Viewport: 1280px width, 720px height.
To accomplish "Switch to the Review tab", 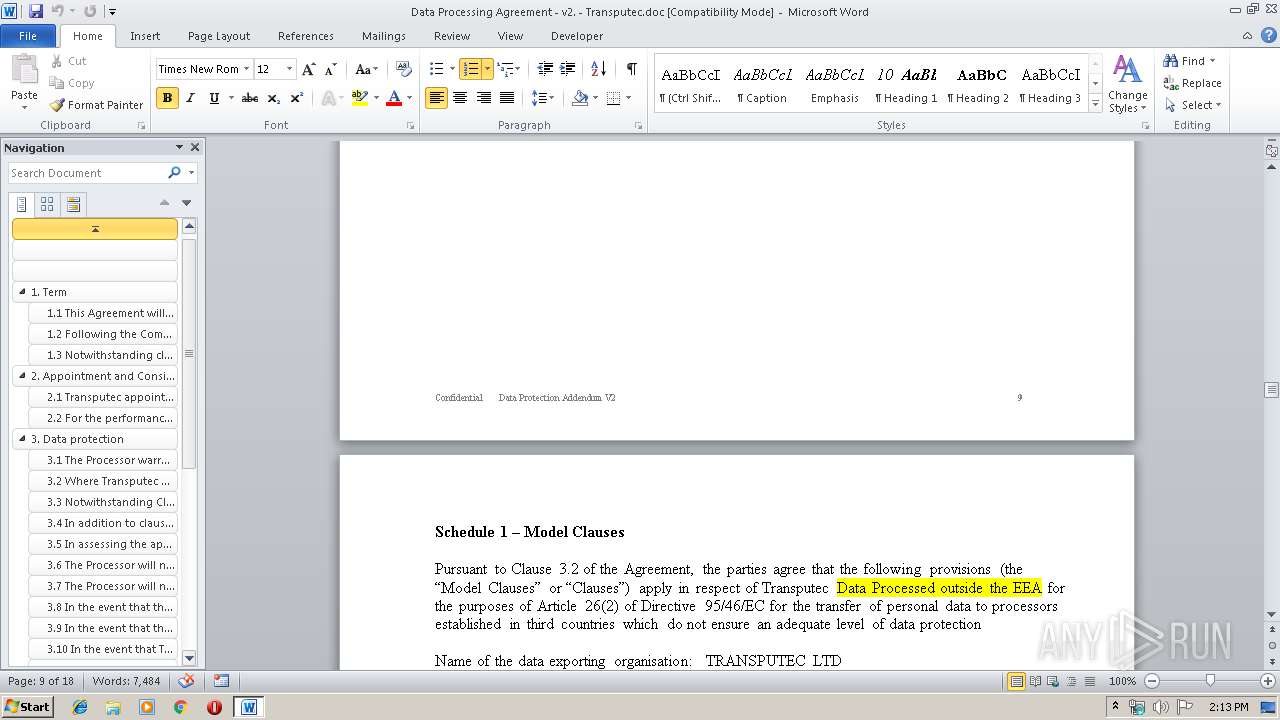I will (452, 36).
